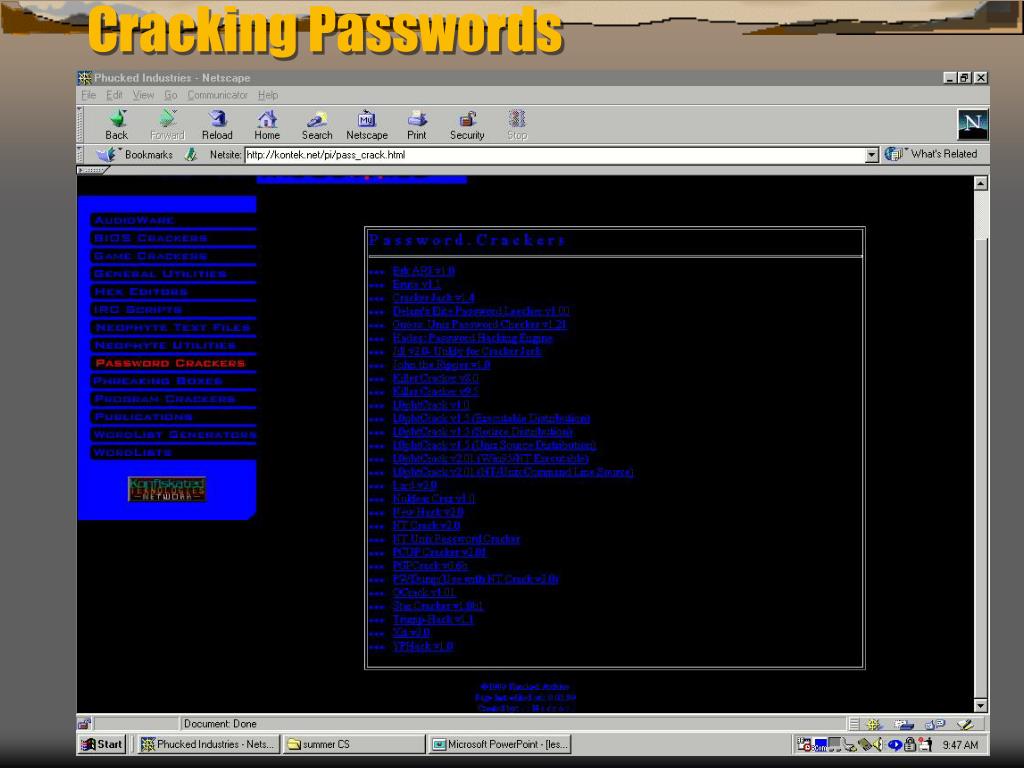The image size is (1024, 768).
Task: Switch to Microsoft PowerPoint in taskbar
Action: tap(500, 744)
